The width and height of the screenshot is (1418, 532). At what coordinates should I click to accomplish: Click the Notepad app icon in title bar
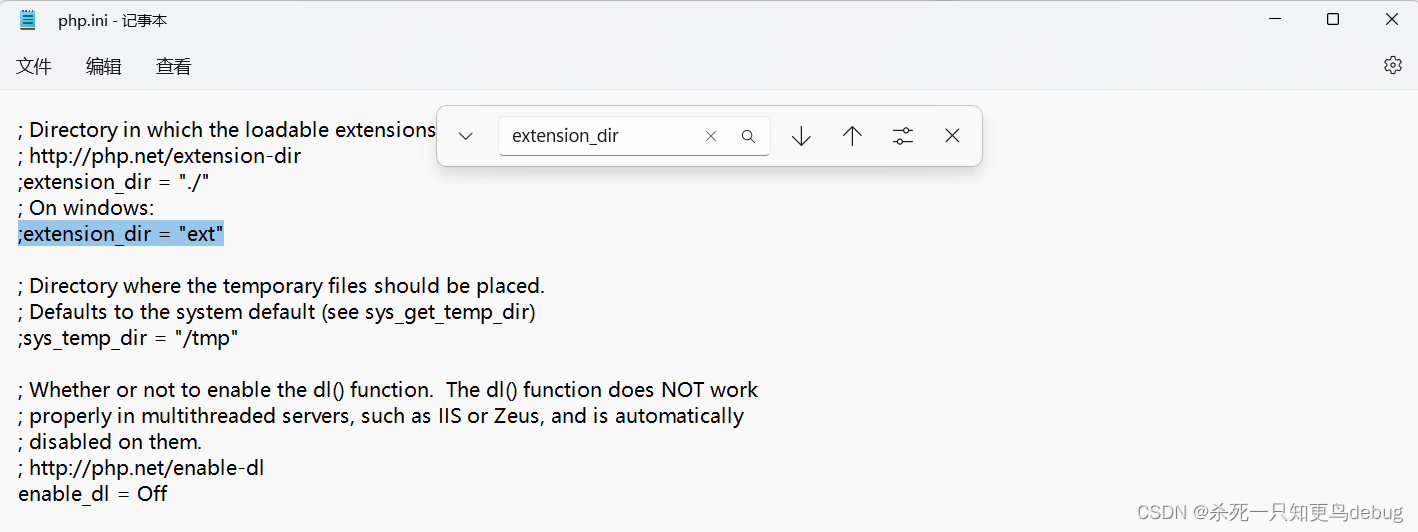[28, 19]
